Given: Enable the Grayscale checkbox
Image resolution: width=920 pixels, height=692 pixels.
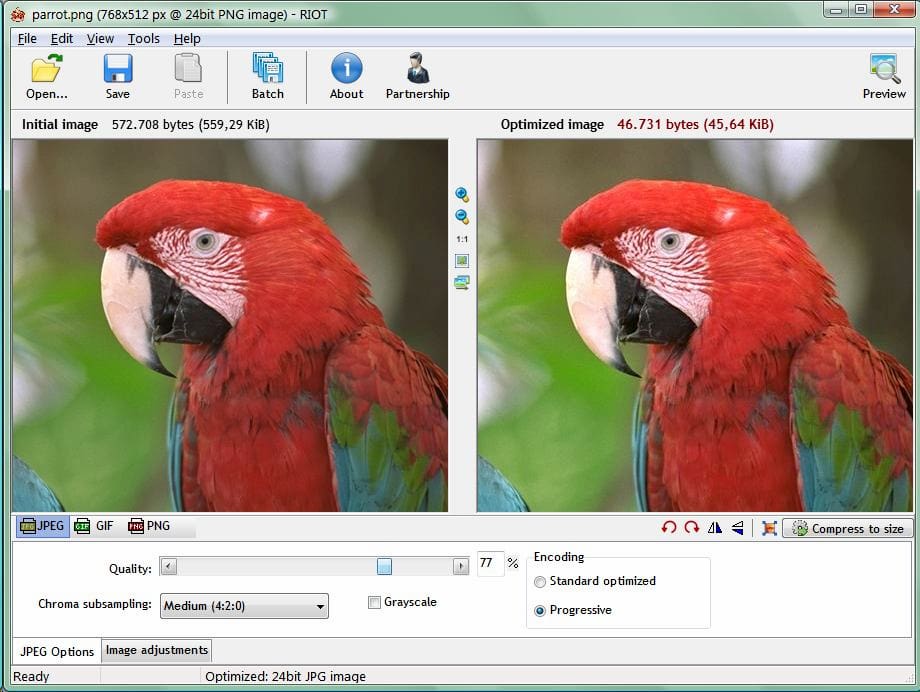Looking at the screenshot, I should [x=374, y=602].
